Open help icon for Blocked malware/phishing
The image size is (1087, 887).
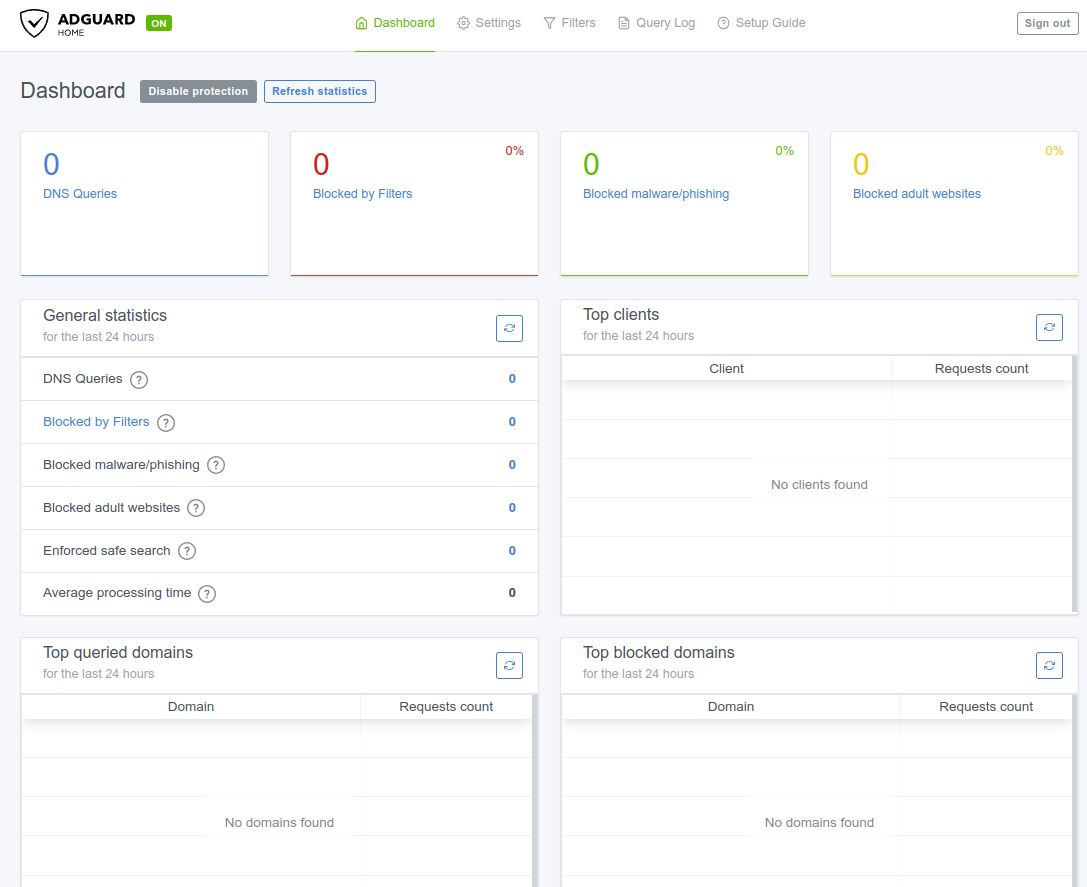point(216,466)
